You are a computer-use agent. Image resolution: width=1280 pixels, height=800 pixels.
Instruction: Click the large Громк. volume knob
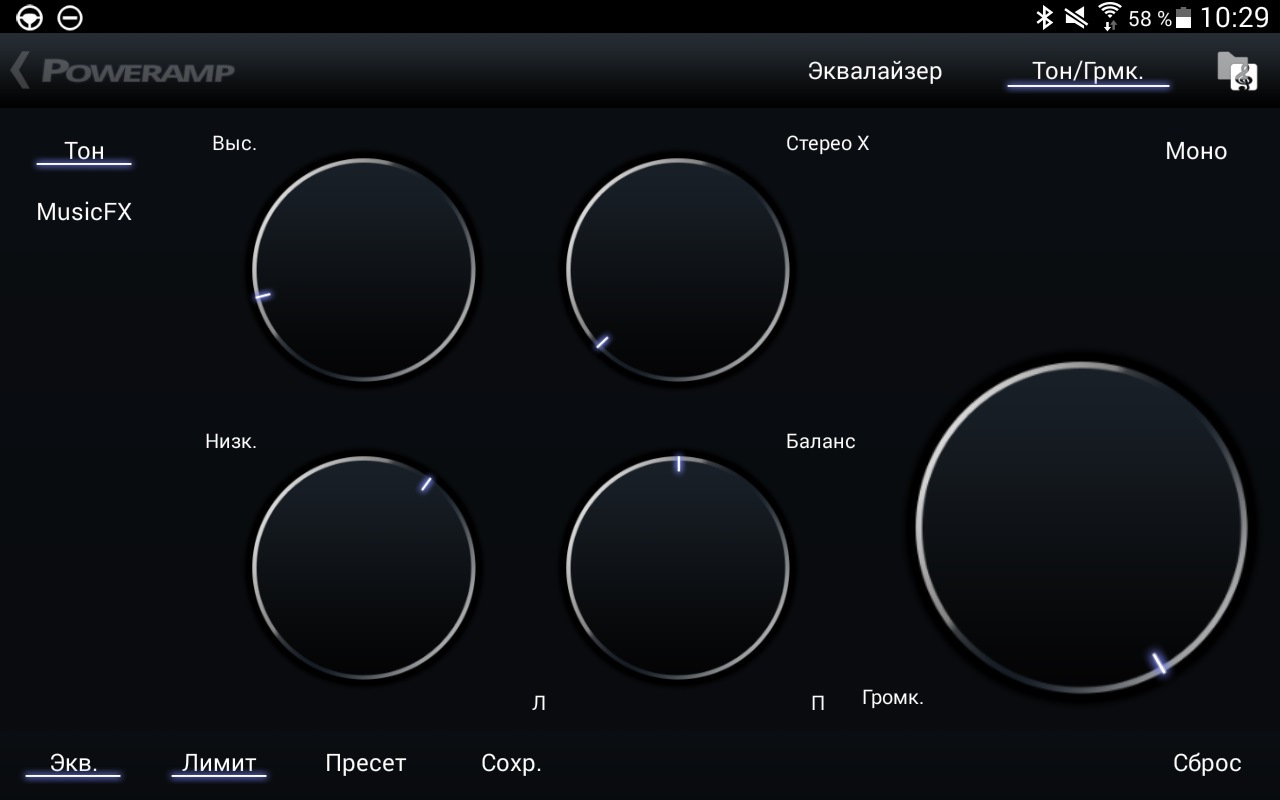click(1081, 528)
